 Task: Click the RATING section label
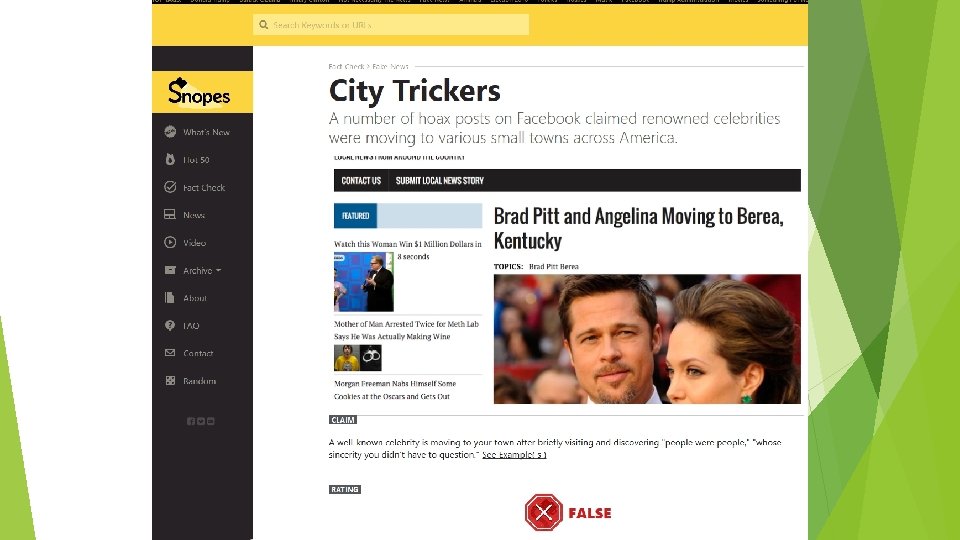345,489
